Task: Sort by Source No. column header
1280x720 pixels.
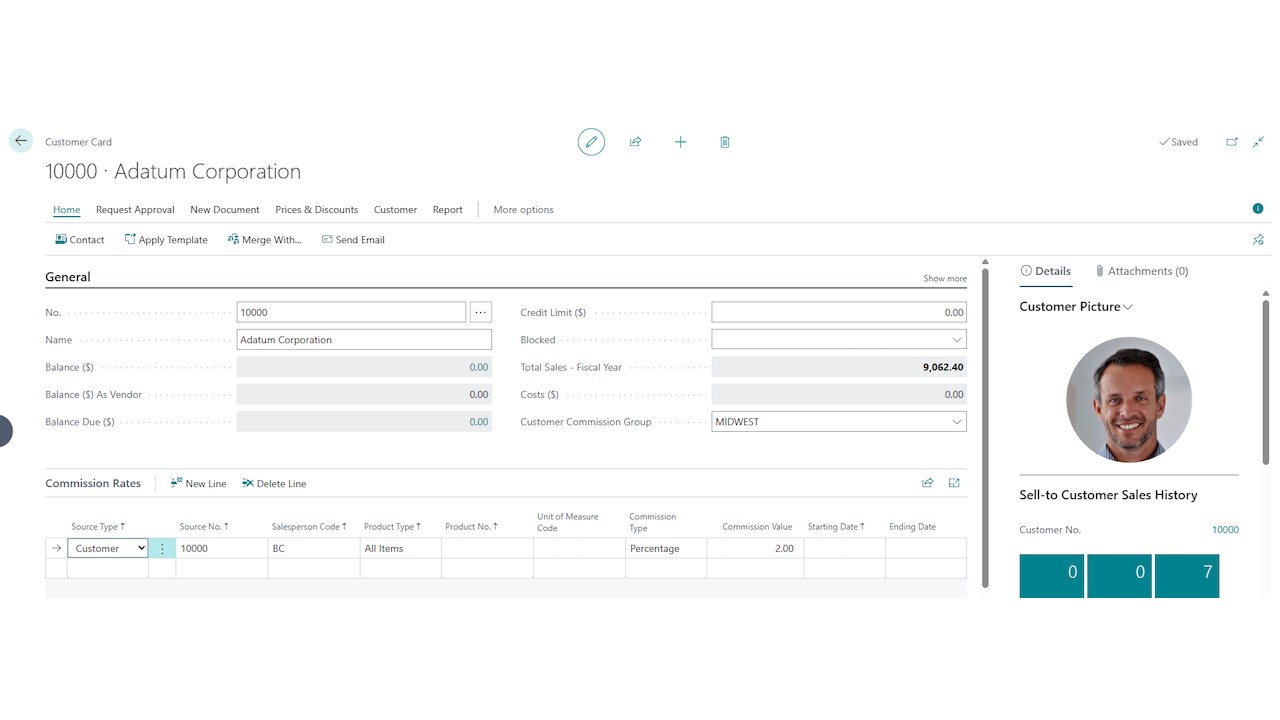Action: [204, 527]
